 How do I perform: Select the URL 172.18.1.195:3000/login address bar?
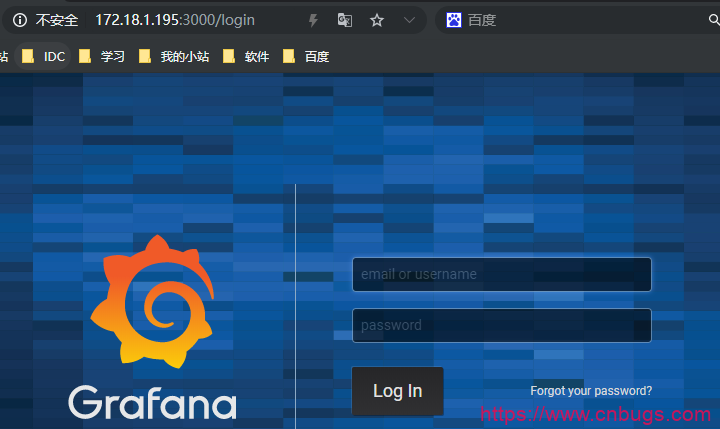[x=175, y=20]
